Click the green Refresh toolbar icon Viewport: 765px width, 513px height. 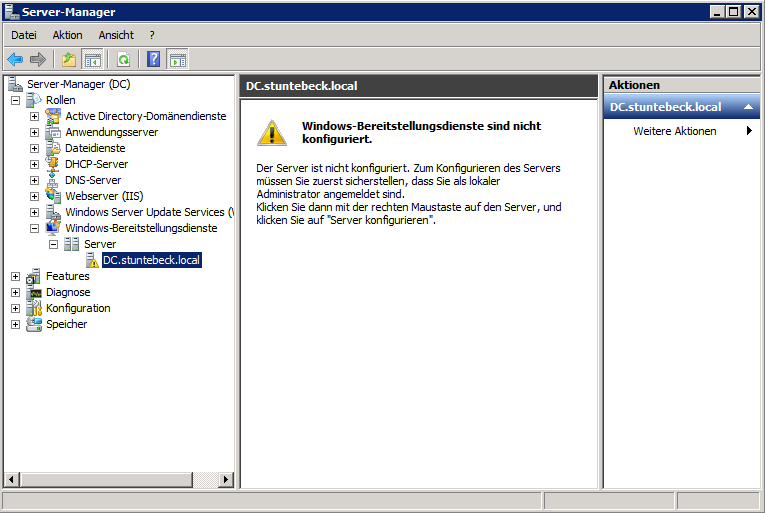click(x=124, y=60)
